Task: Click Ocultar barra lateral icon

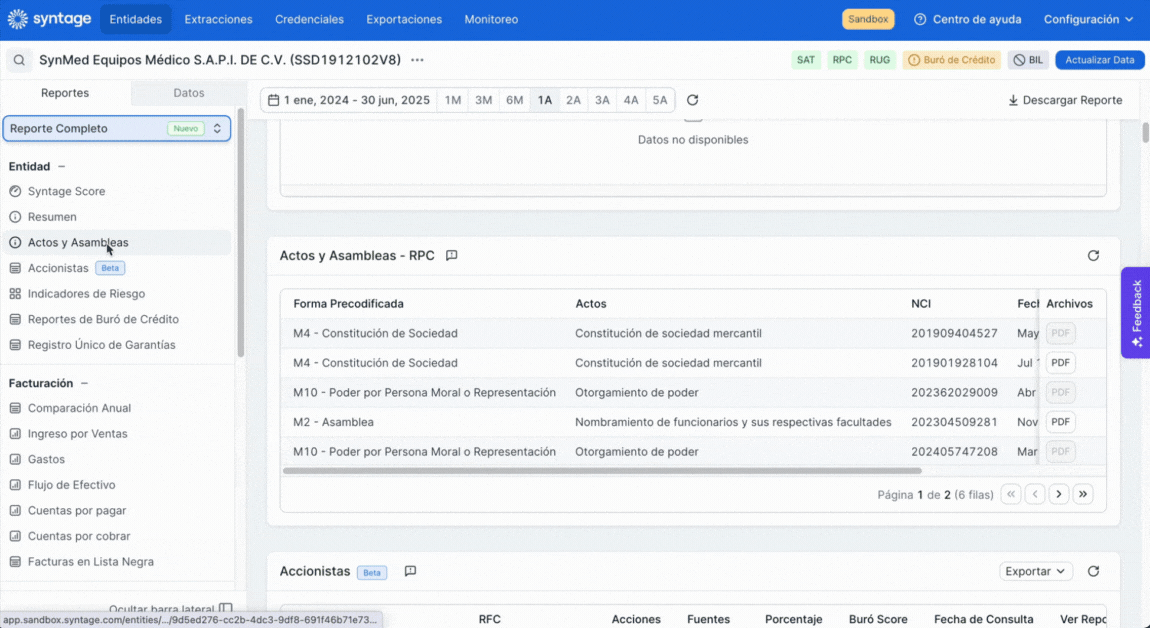Action: pyautogui.click(x=226, y=609)
